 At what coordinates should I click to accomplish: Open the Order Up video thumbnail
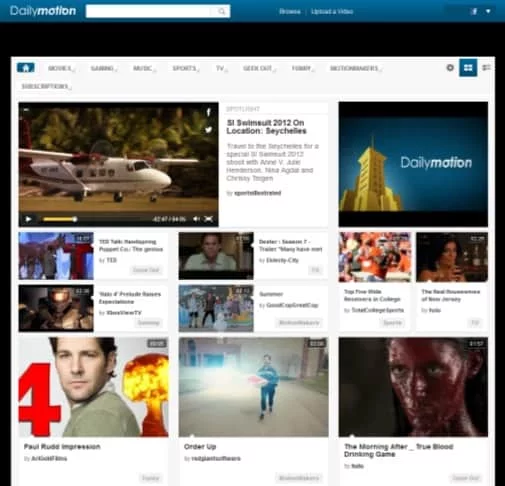tap(253, 387)
